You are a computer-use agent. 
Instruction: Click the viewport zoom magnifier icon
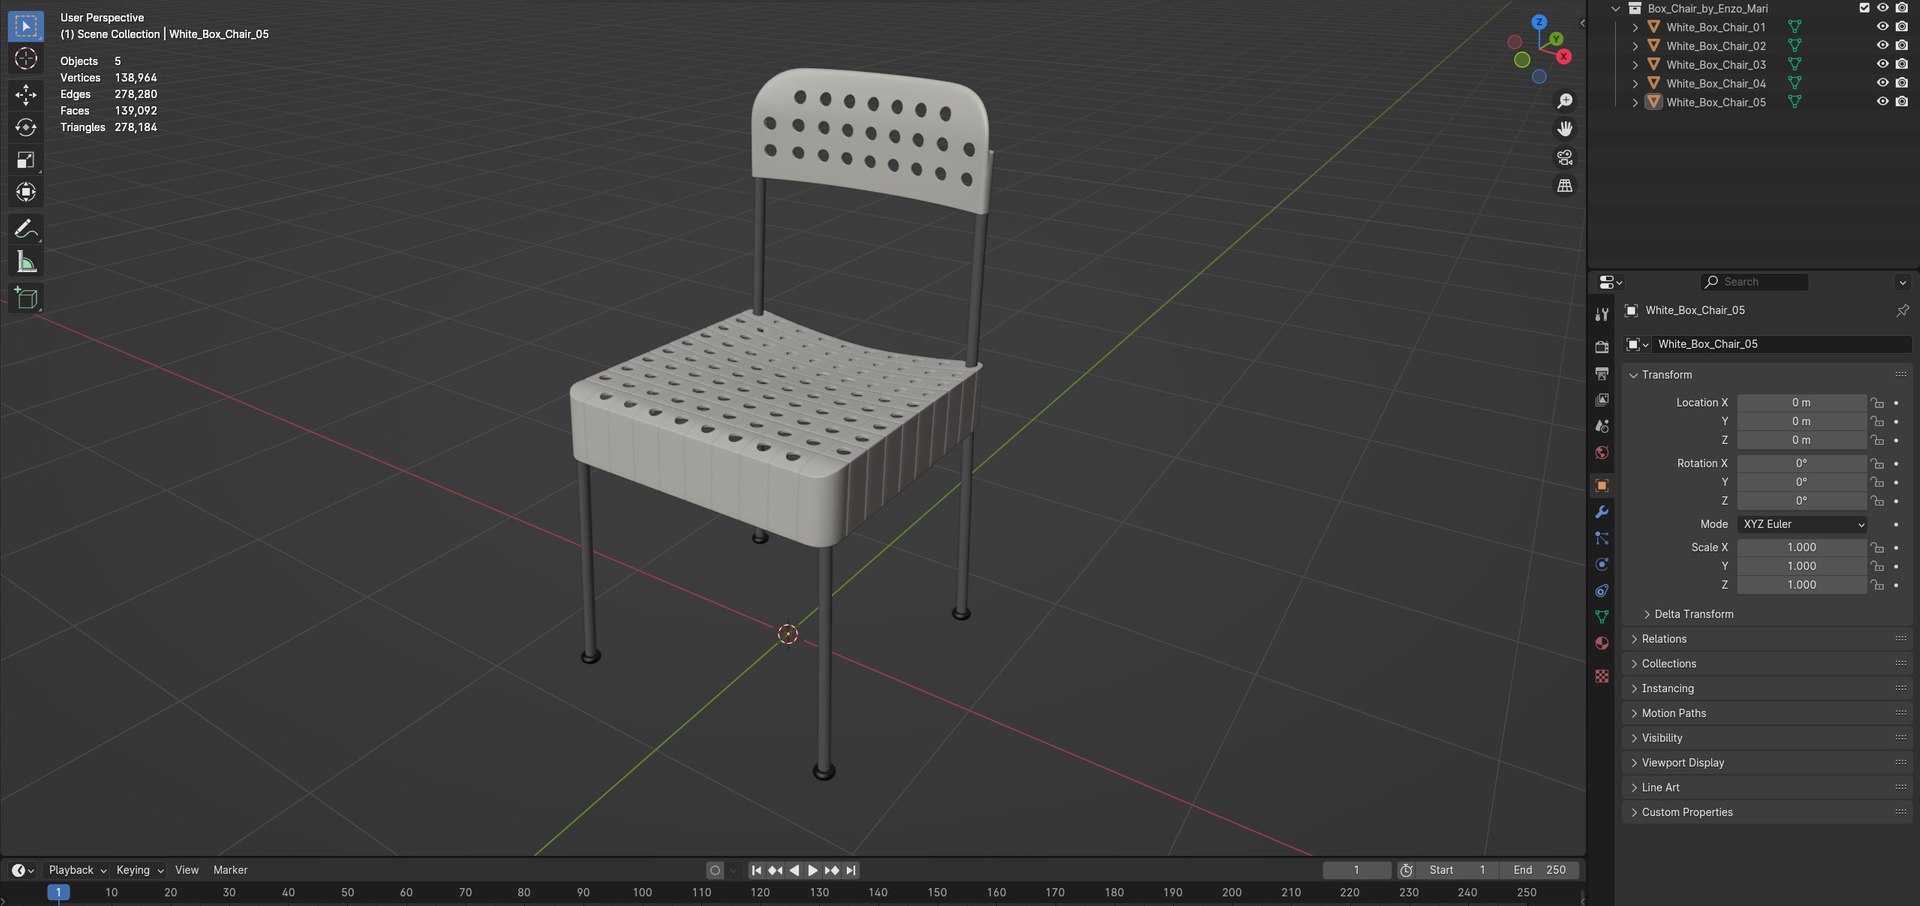pos(1565,101)
